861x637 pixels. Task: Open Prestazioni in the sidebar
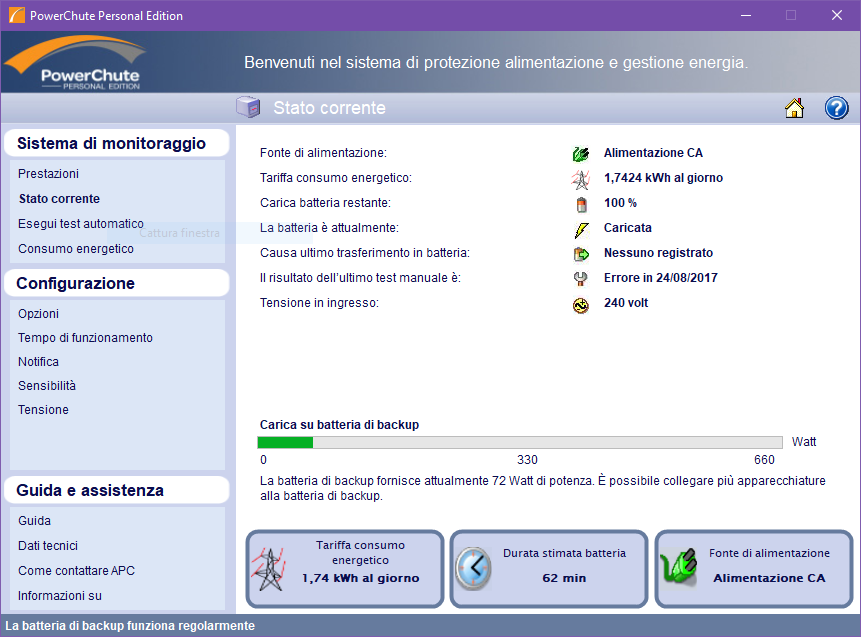pyautogui.click(x=48, y=174)
